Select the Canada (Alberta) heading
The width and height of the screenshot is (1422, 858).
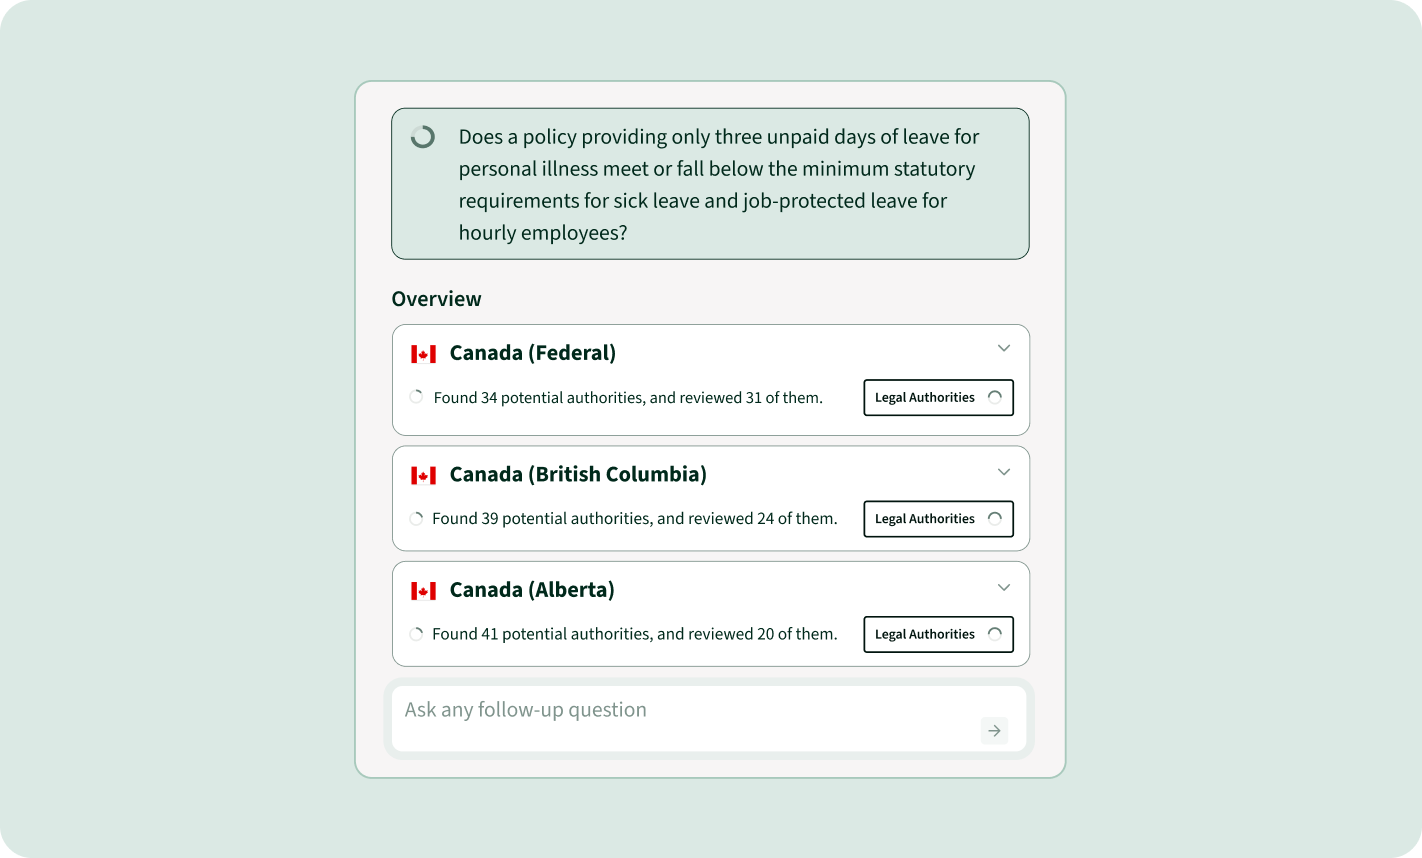(x=532, y=590)
